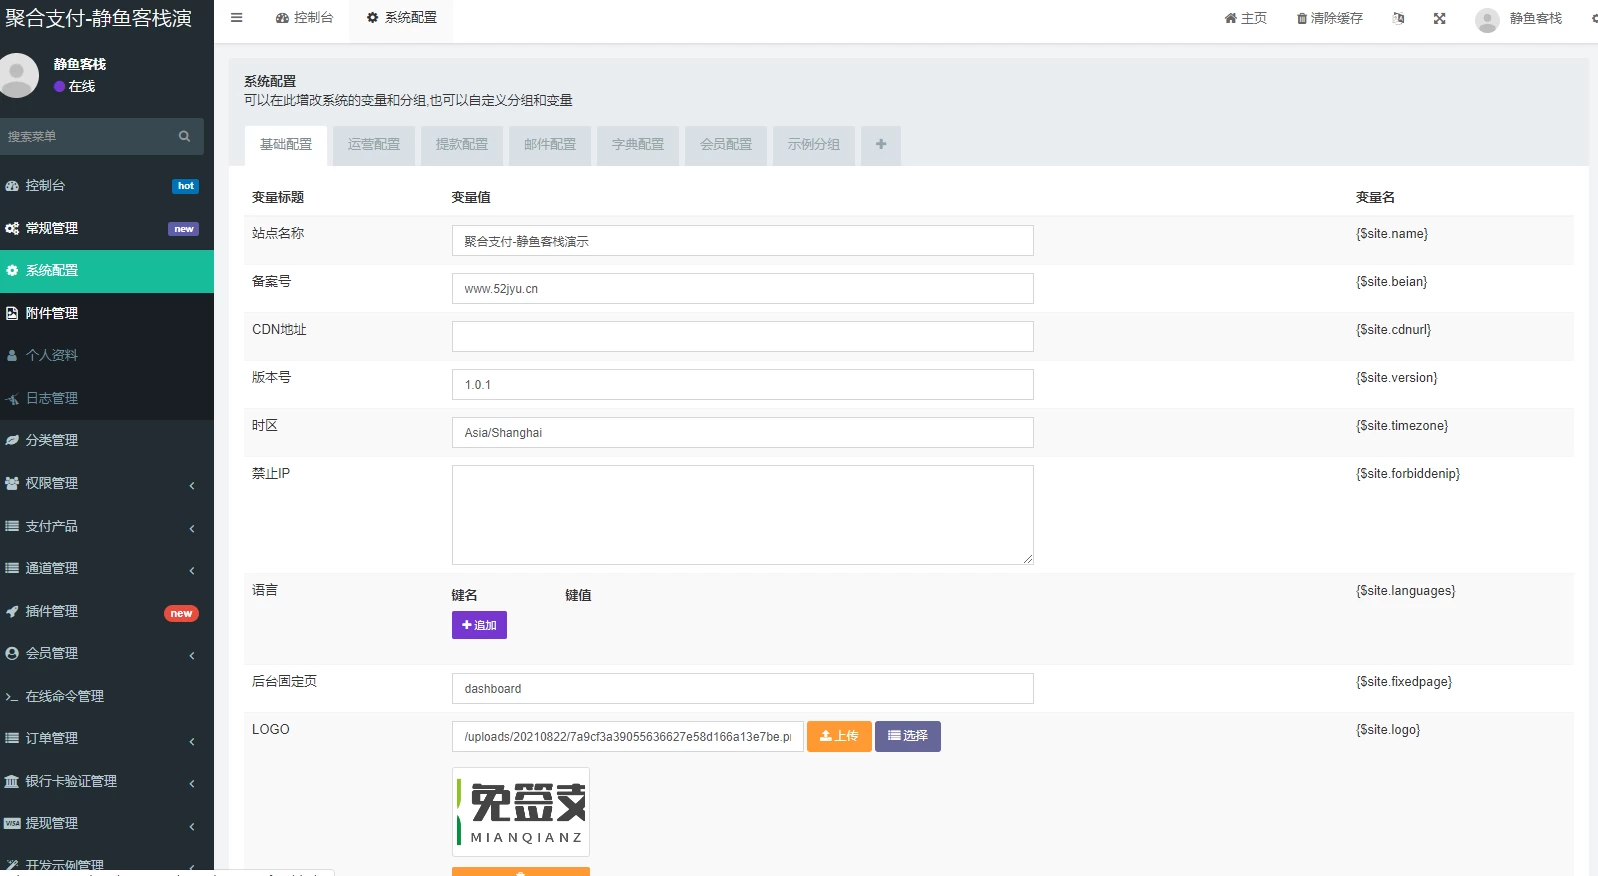Click the hot badge next to 控制台
This screenshot has height=876, width=1598.
click(x=186, y=186)
